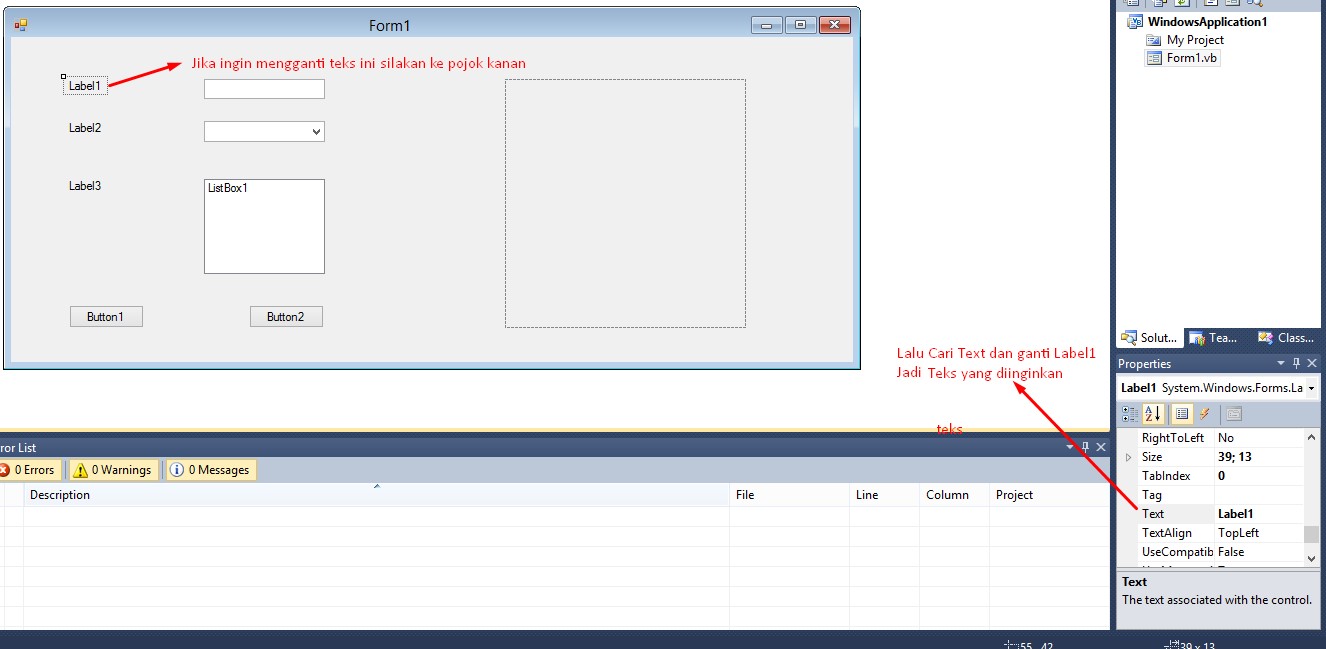This screenshot has height=649, width=1326.
Task: Pin the Properties window with its pin toggle
Action: click(1296, 362)
